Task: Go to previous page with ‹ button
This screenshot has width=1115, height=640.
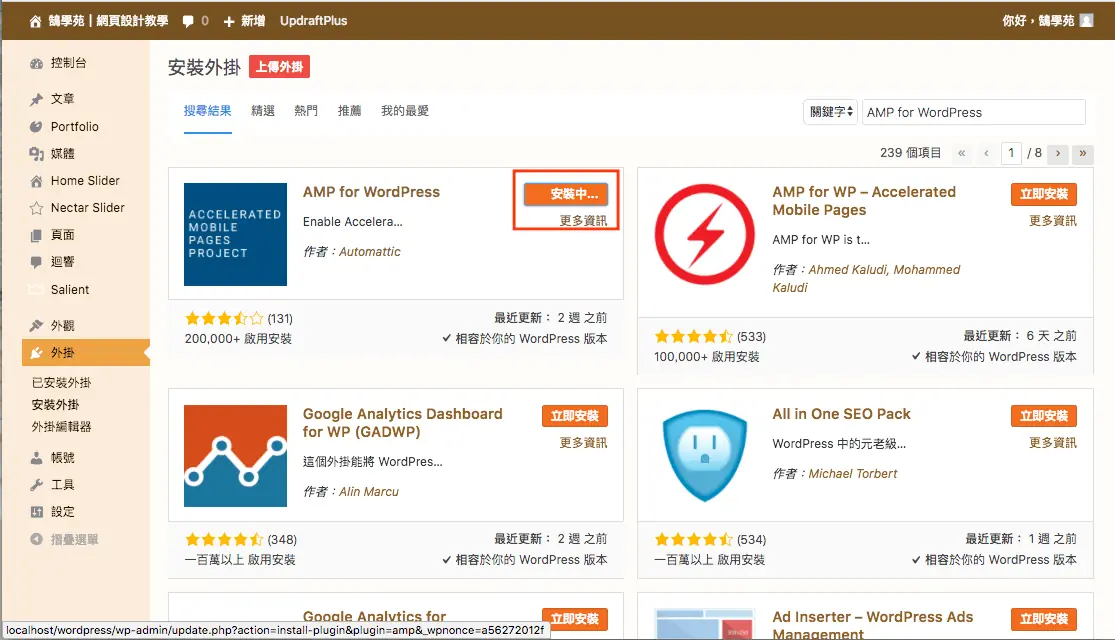Action: (986, 153)
